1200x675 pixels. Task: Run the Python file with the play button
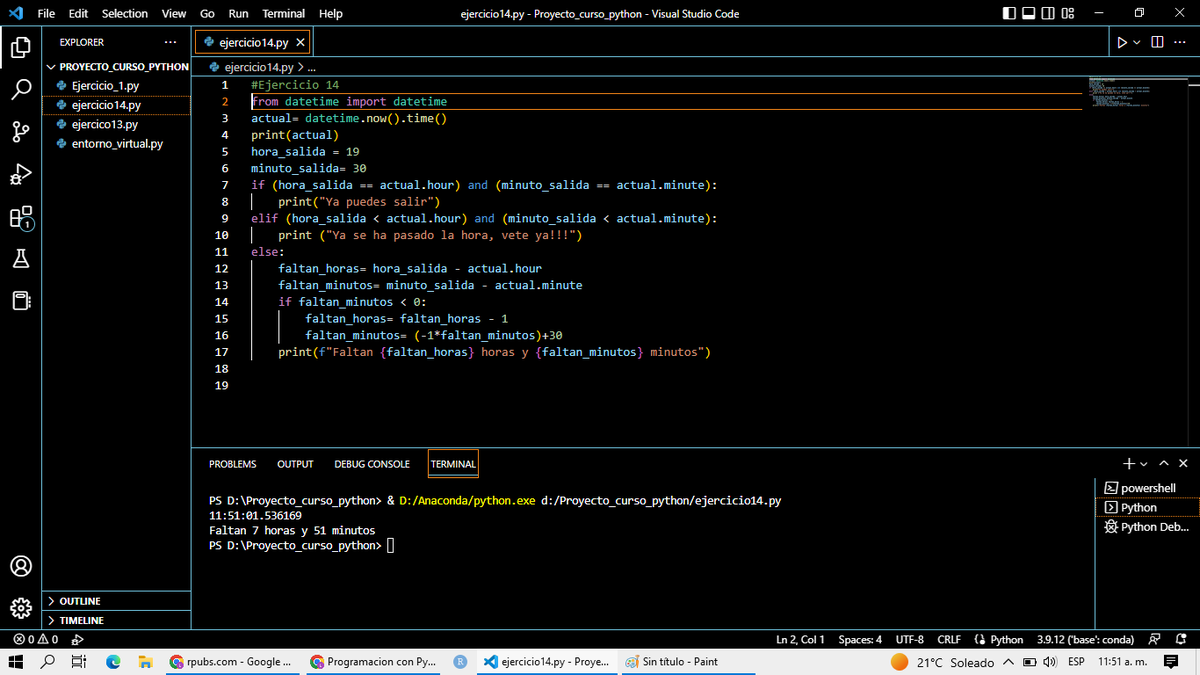click(x=1121, y=41)
